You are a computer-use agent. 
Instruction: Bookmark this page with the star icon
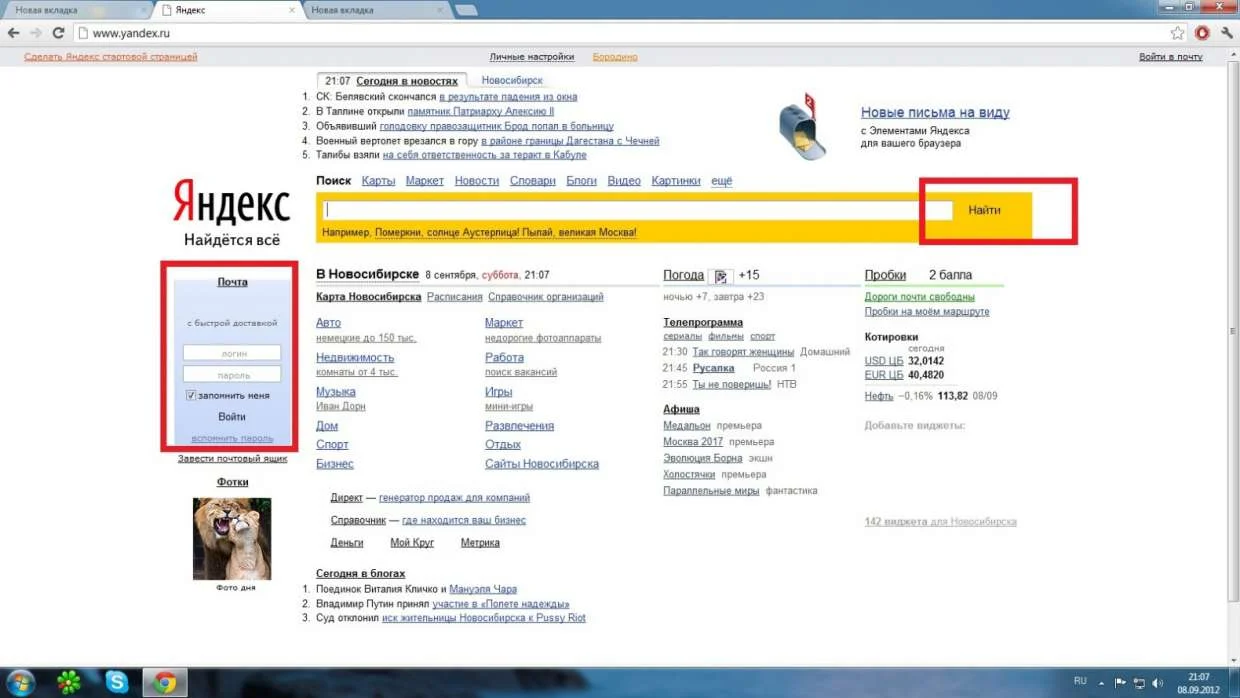click(x=1178, y=33)
